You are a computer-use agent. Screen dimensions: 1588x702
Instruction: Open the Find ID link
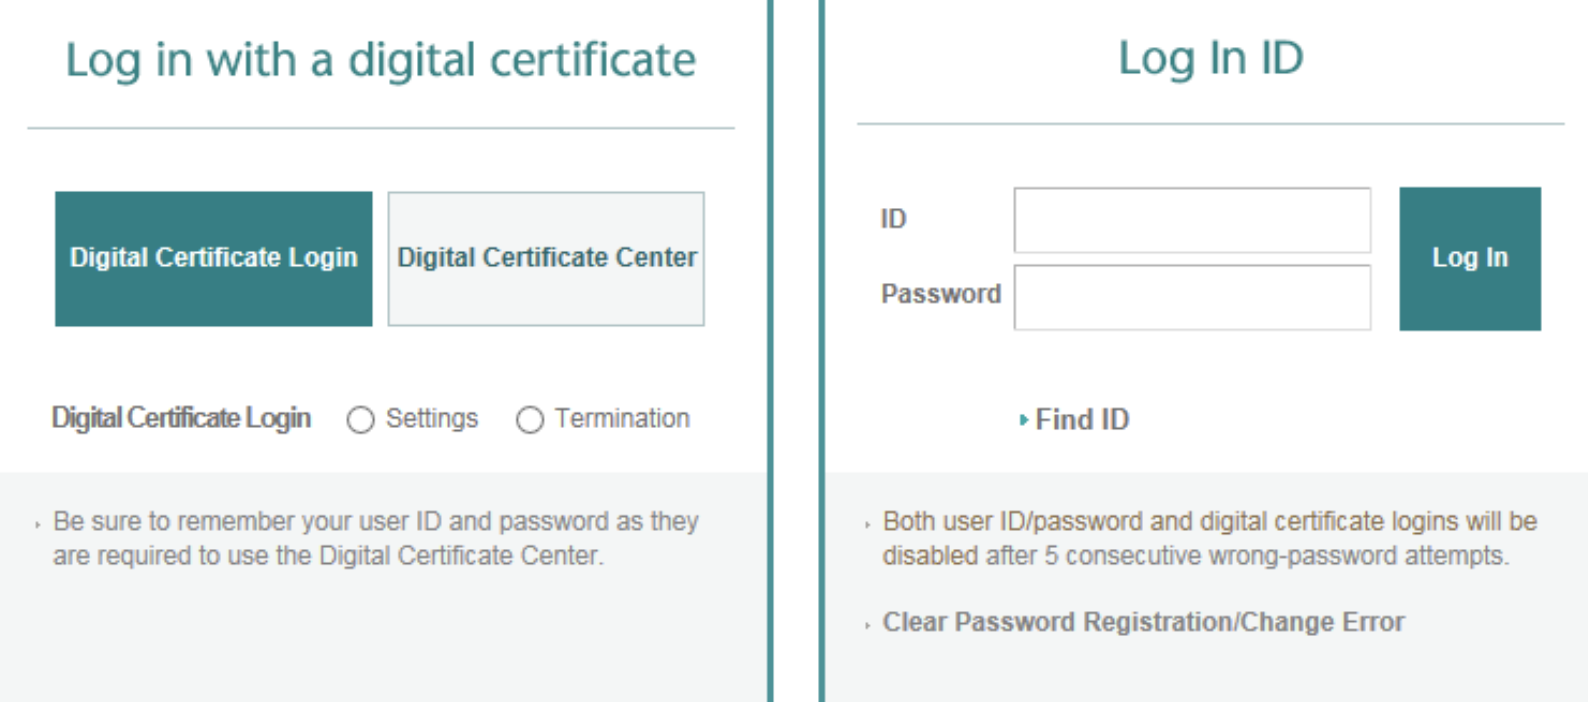[1082, 420]
